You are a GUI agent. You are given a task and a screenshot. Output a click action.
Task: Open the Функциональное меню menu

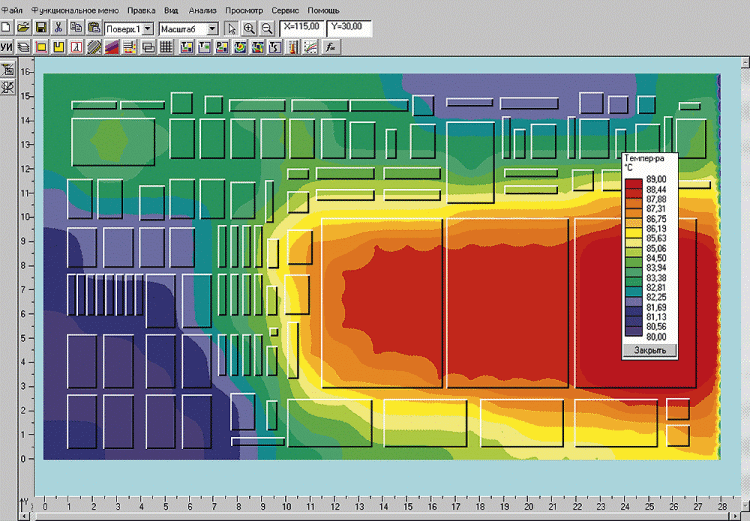pyautogui.click(x=75, y=10)
